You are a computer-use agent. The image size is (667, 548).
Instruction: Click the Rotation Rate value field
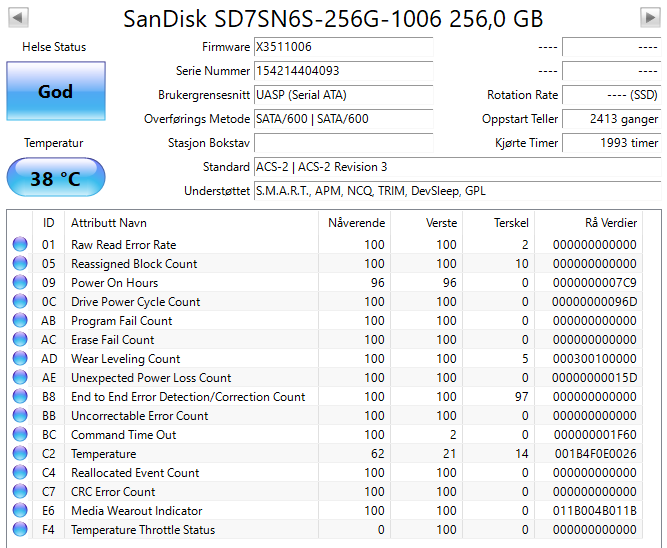click(x=611, y=95)
